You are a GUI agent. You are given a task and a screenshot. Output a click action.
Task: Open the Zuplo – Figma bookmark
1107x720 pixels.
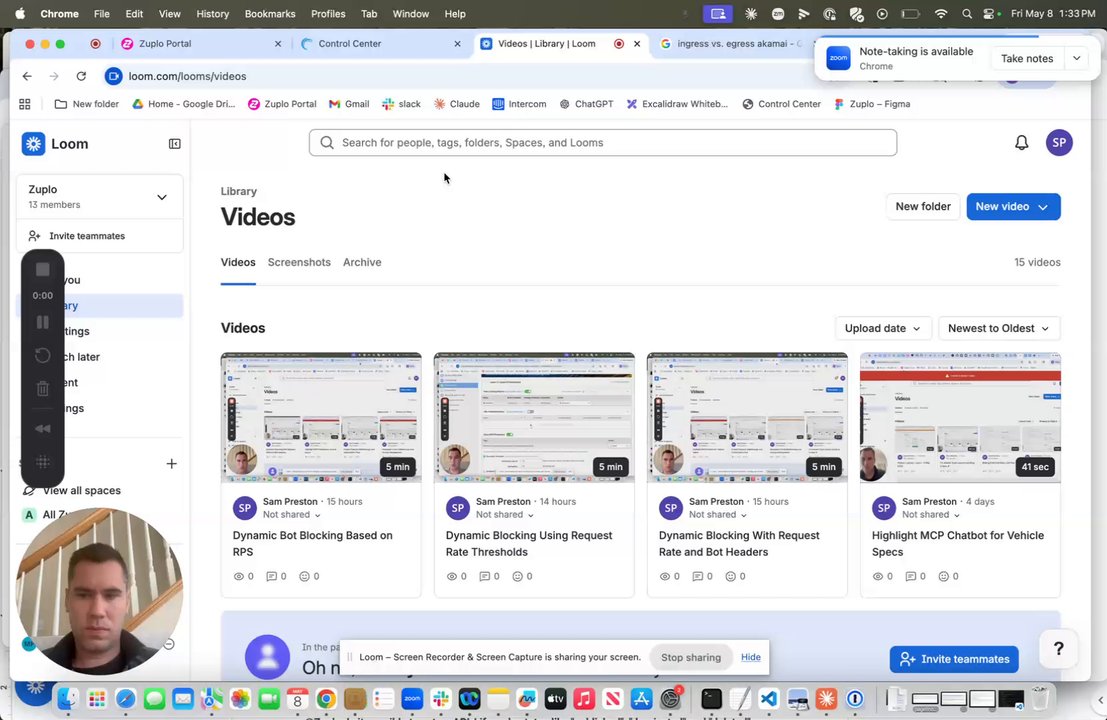(872, 104)
